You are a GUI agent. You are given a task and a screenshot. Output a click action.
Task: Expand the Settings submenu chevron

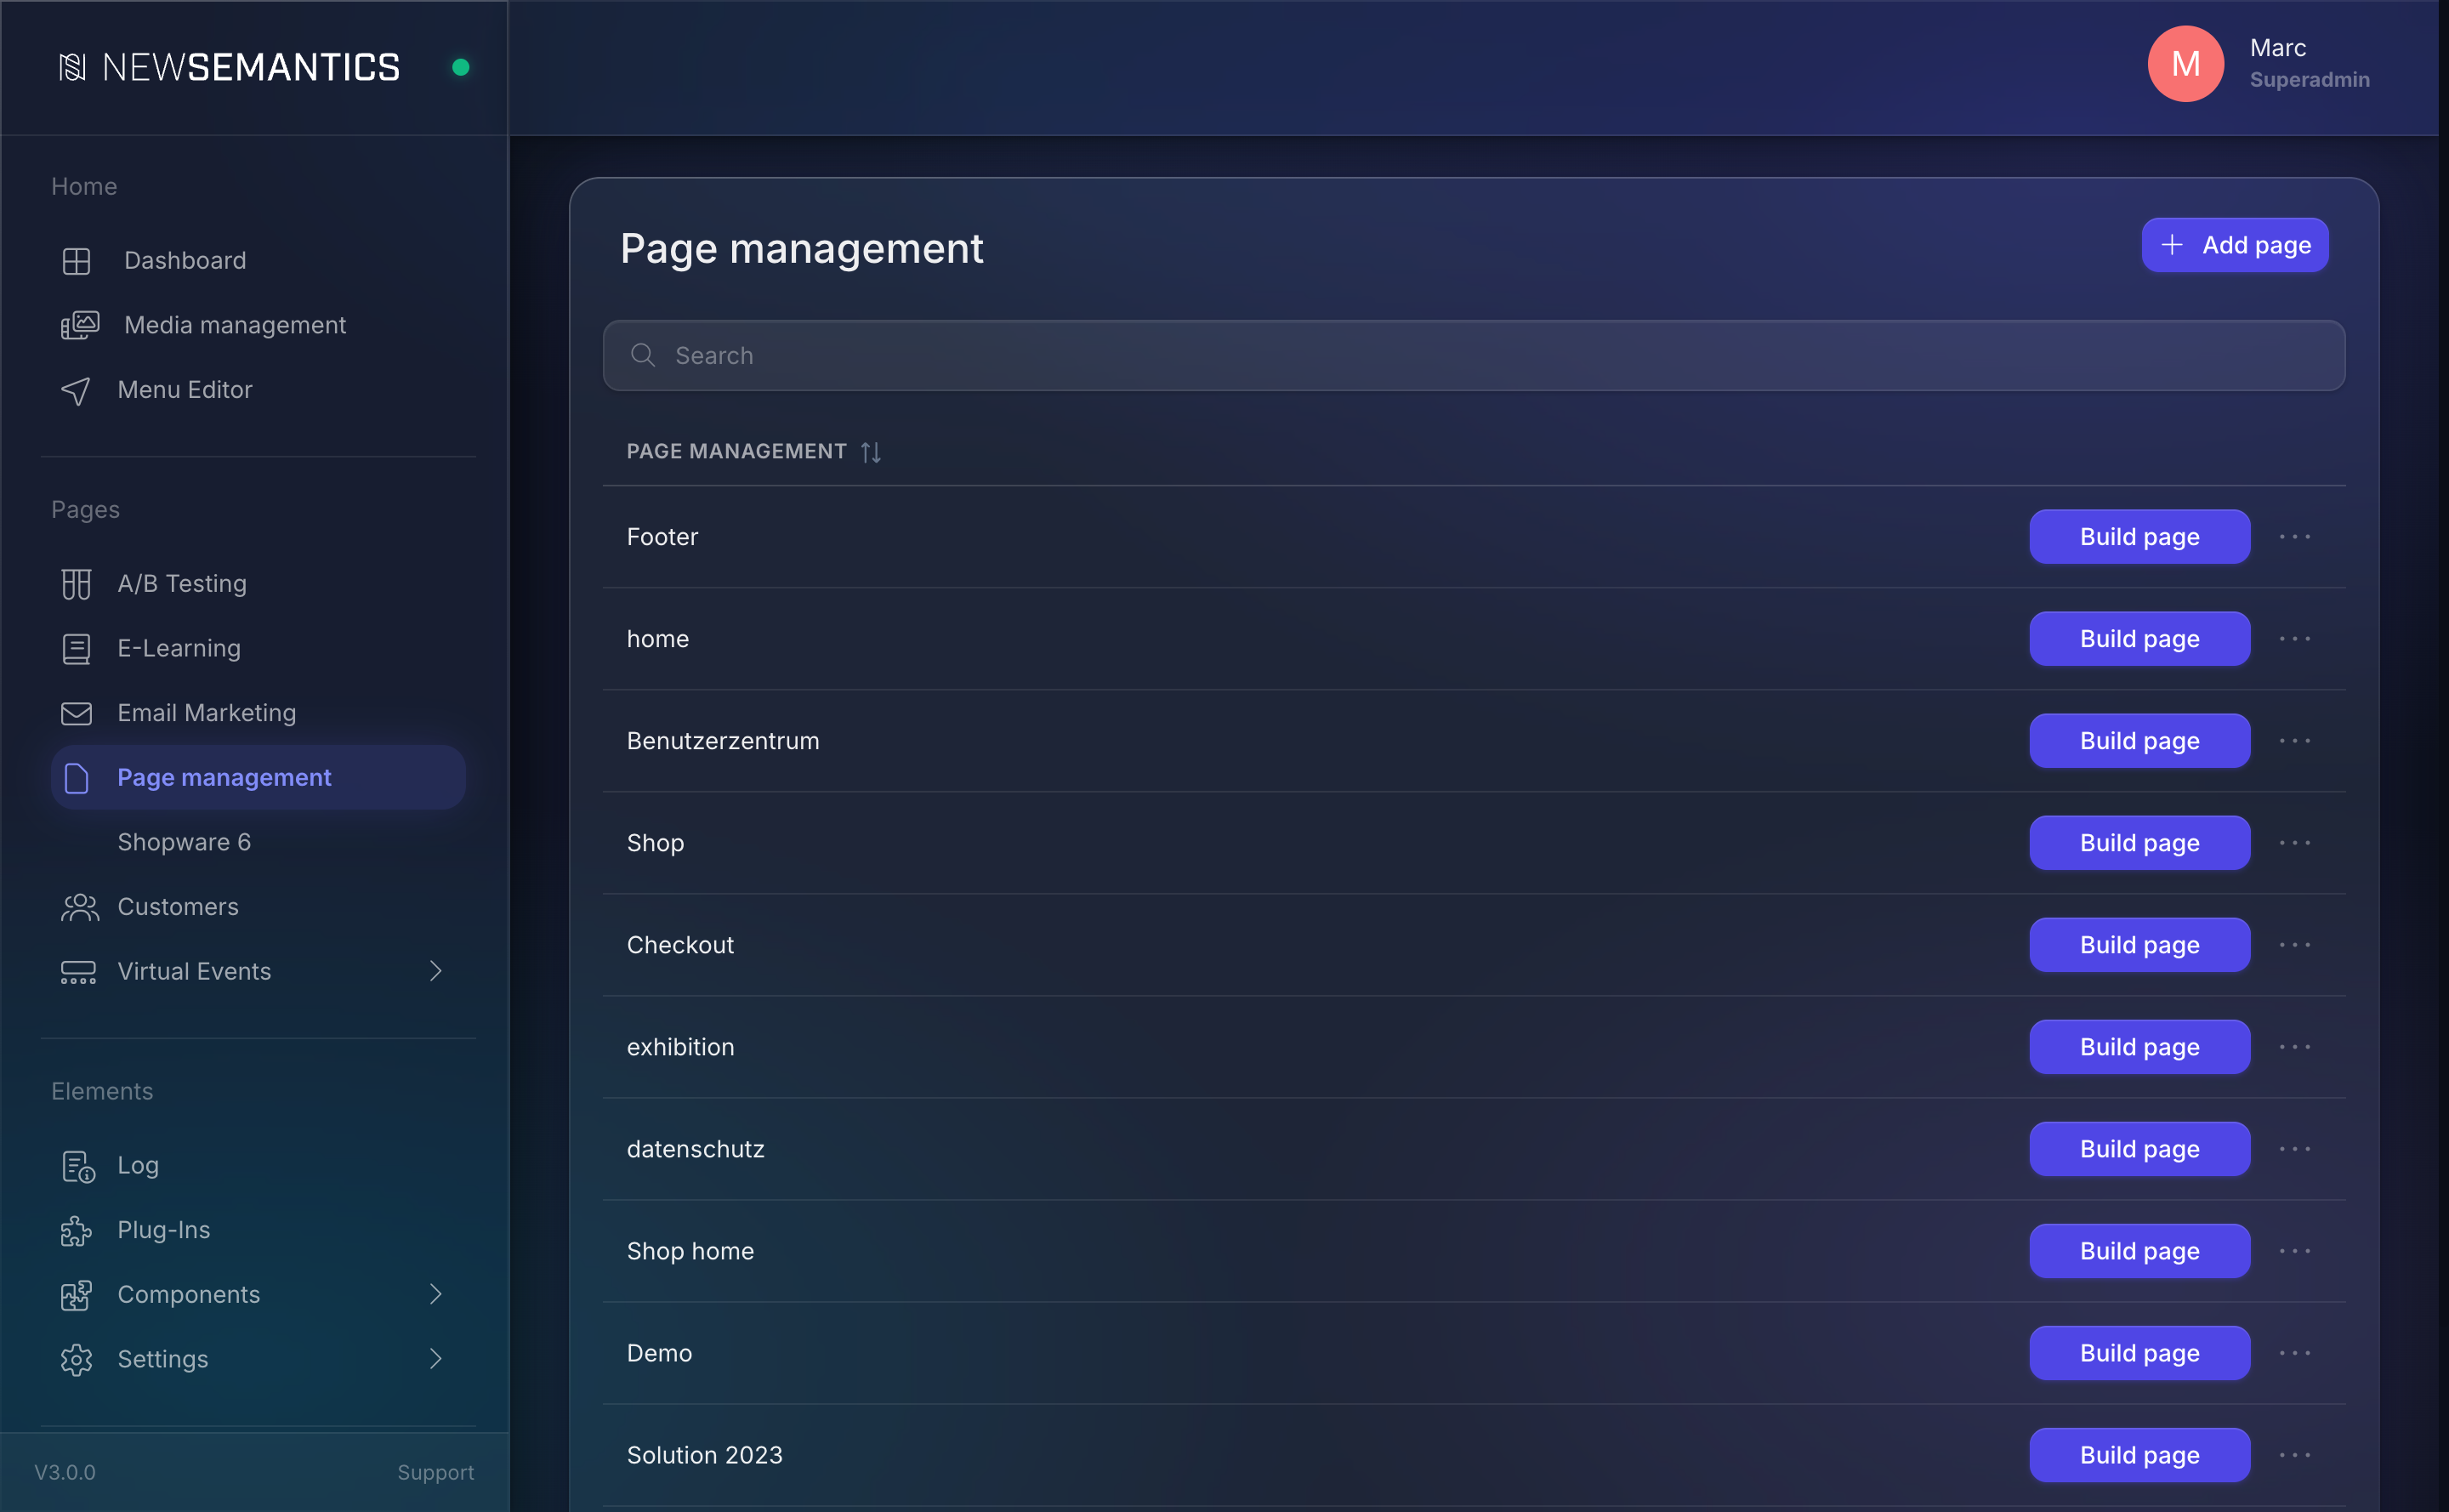(436, 1359)
